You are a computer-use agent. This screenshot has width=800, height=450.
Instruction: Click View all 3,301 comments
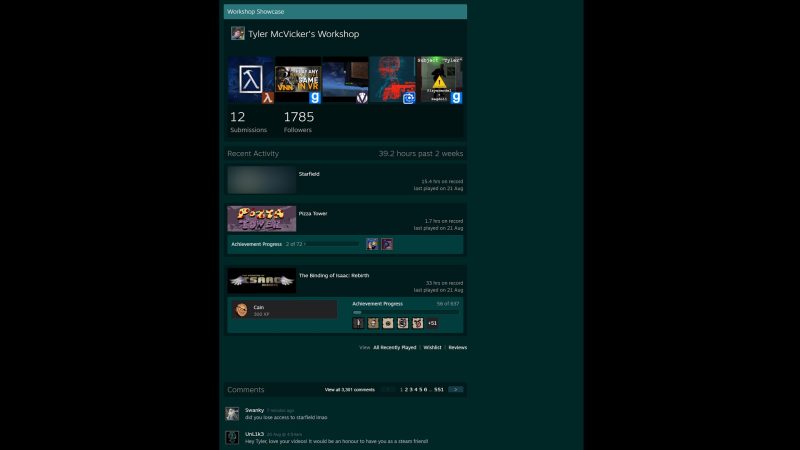349,390
